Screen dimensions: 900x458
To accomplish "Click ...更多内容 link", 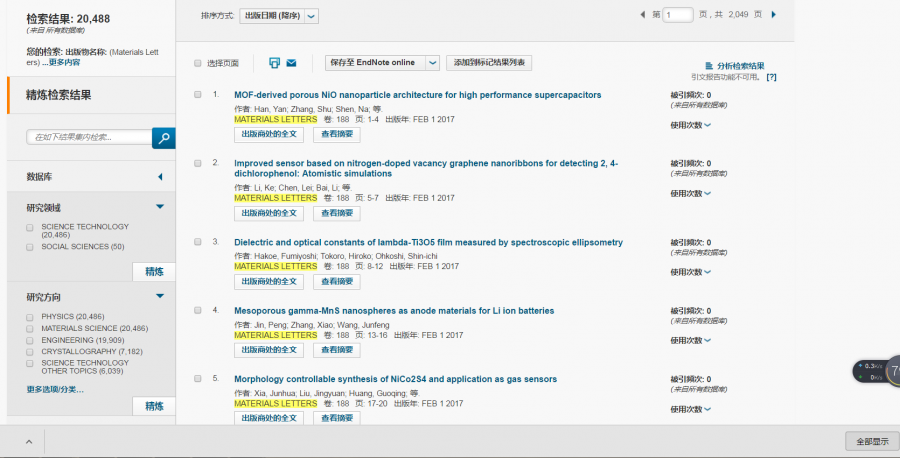I will [x=61, y=63].
